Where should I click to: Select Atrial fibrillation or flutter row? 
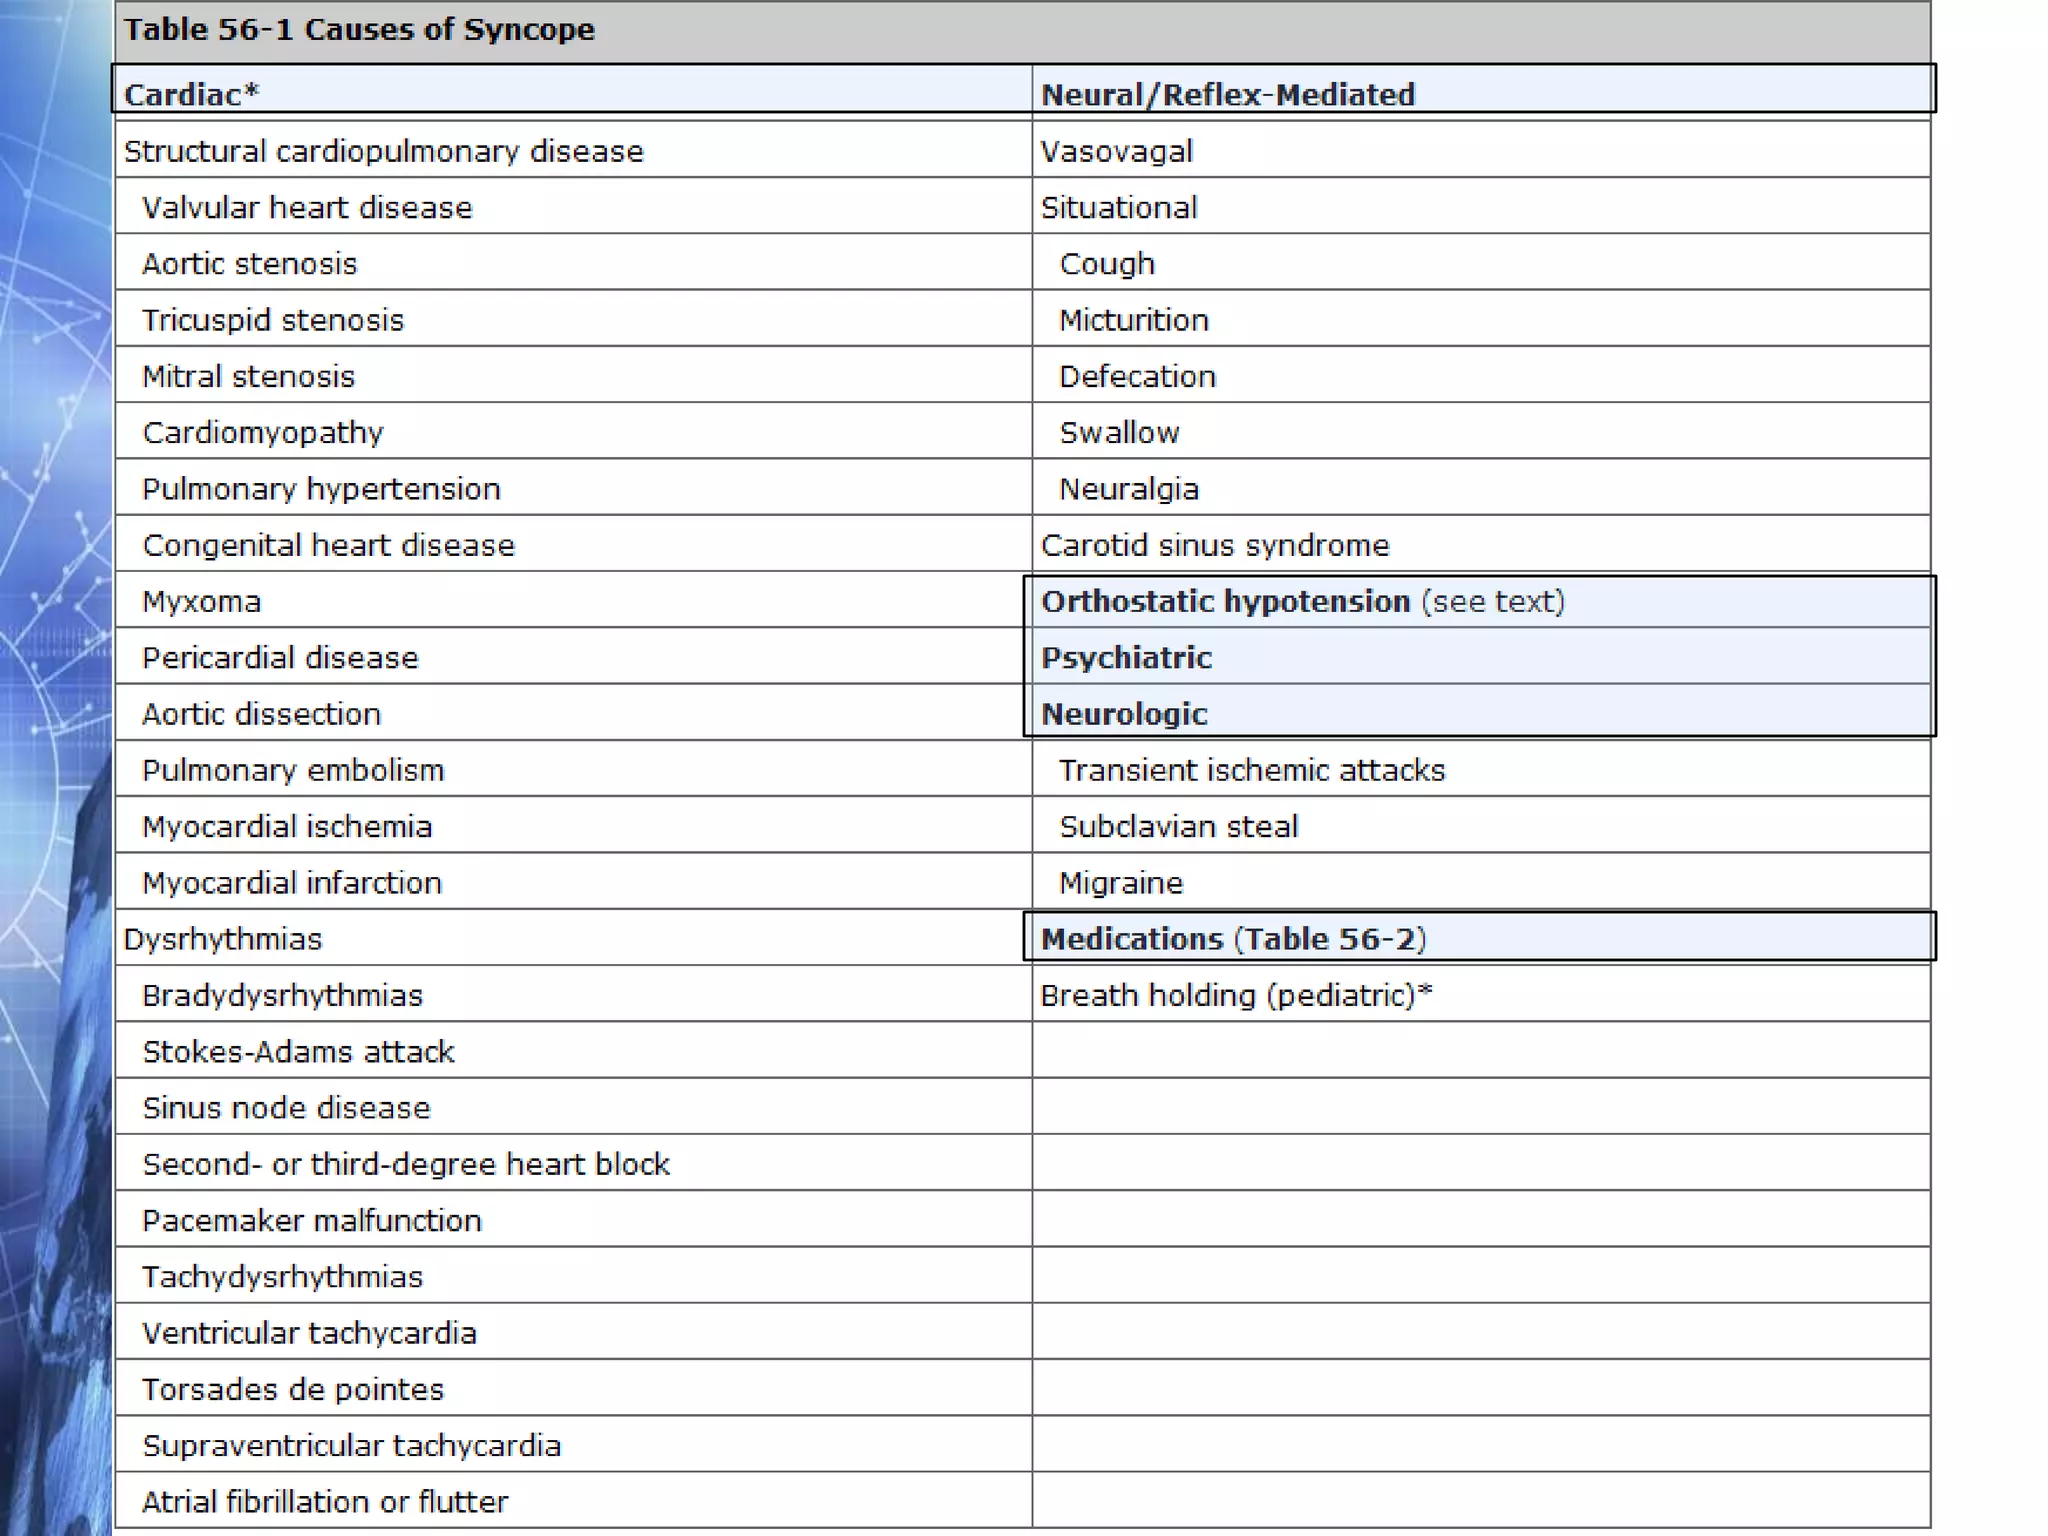(x=324, y=1502)
